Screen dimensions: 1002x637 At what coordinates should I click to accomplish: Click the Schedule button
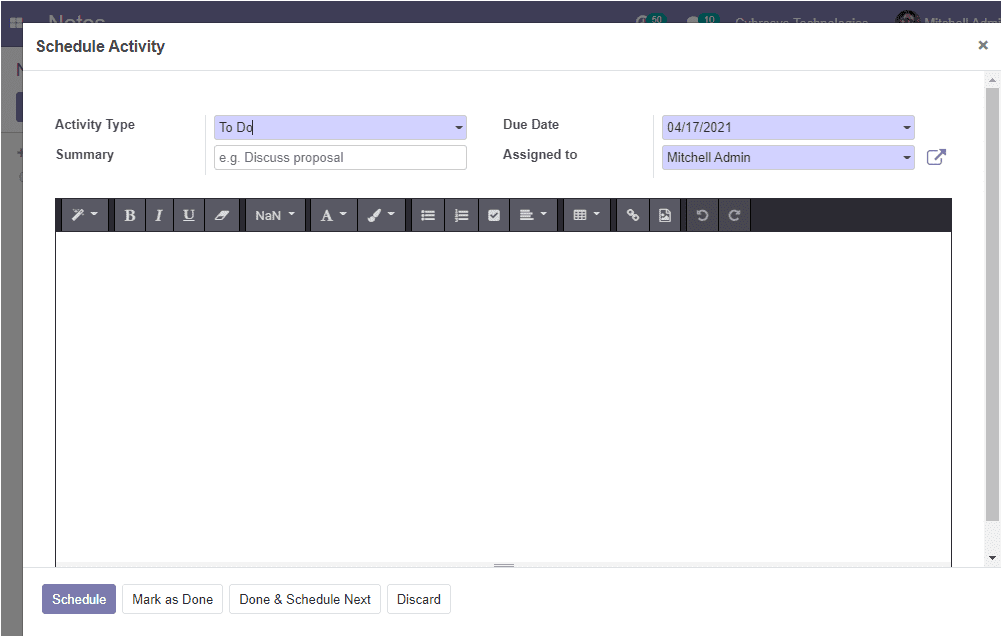tap(79, 599)
